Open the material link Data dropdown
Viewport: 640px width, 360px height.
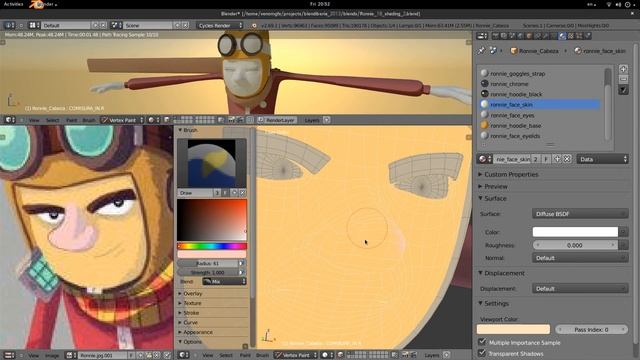point(602,159)
